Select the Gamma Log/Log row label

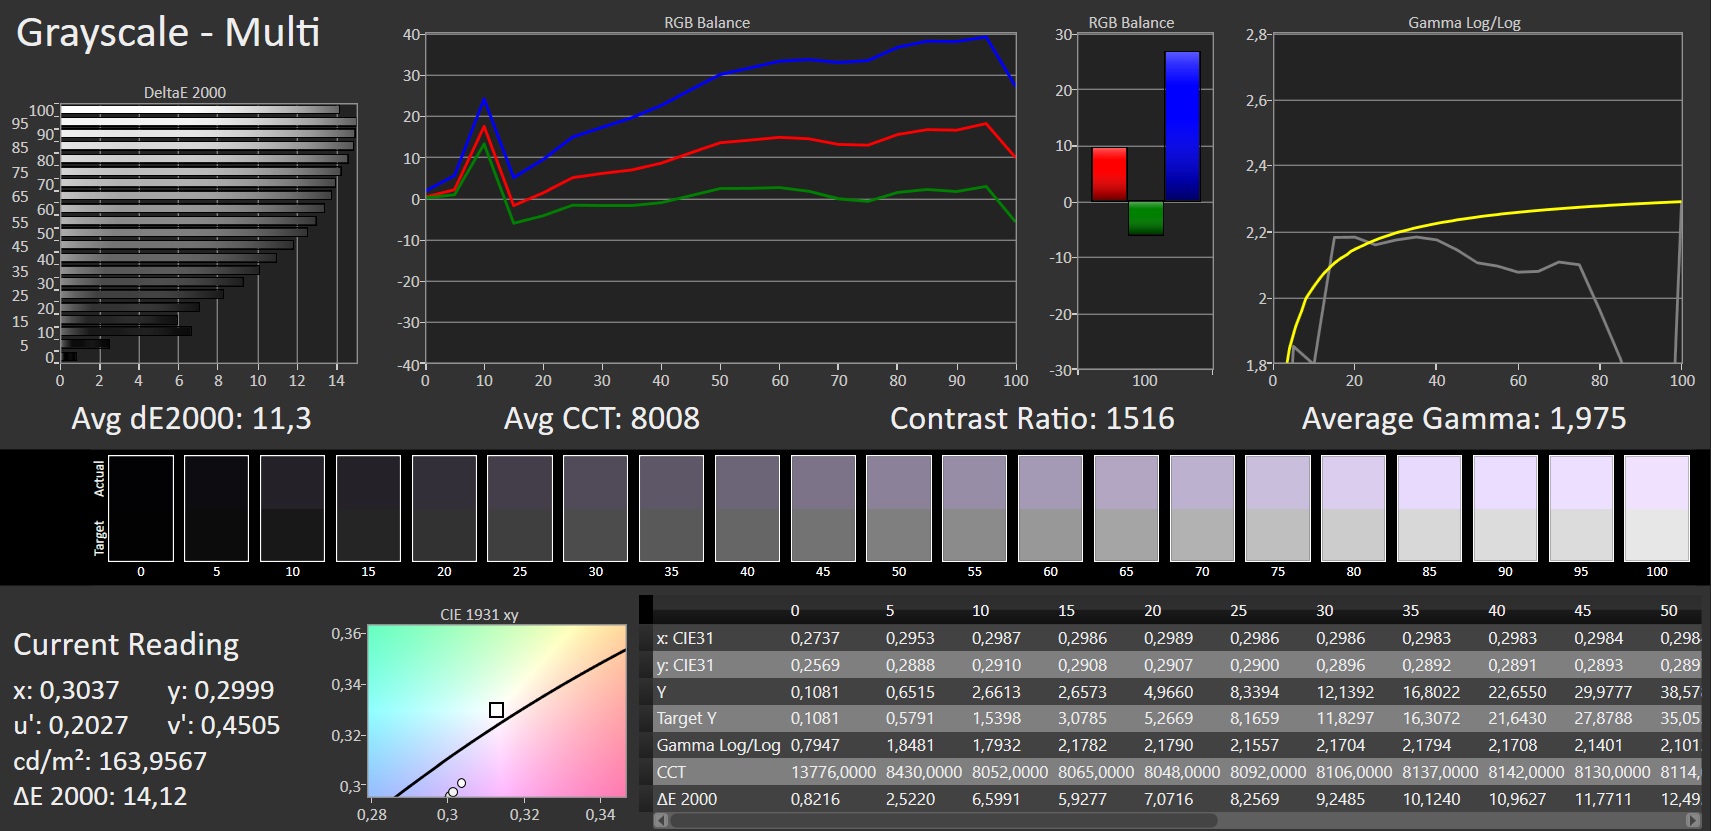coord(717,745)
